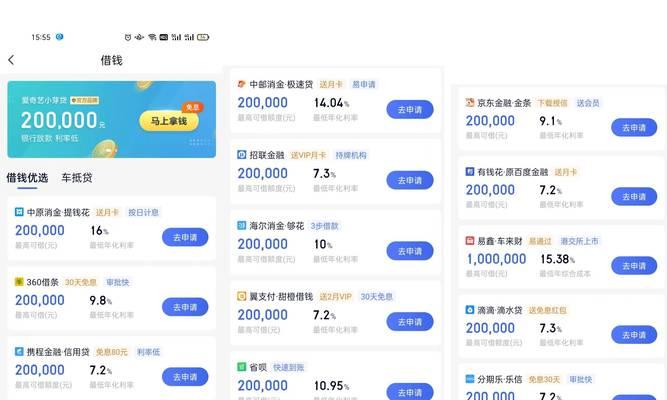Tap the alarm clock status bar icon
Viewport: 667px width, 400px height.
click(128, 37)
